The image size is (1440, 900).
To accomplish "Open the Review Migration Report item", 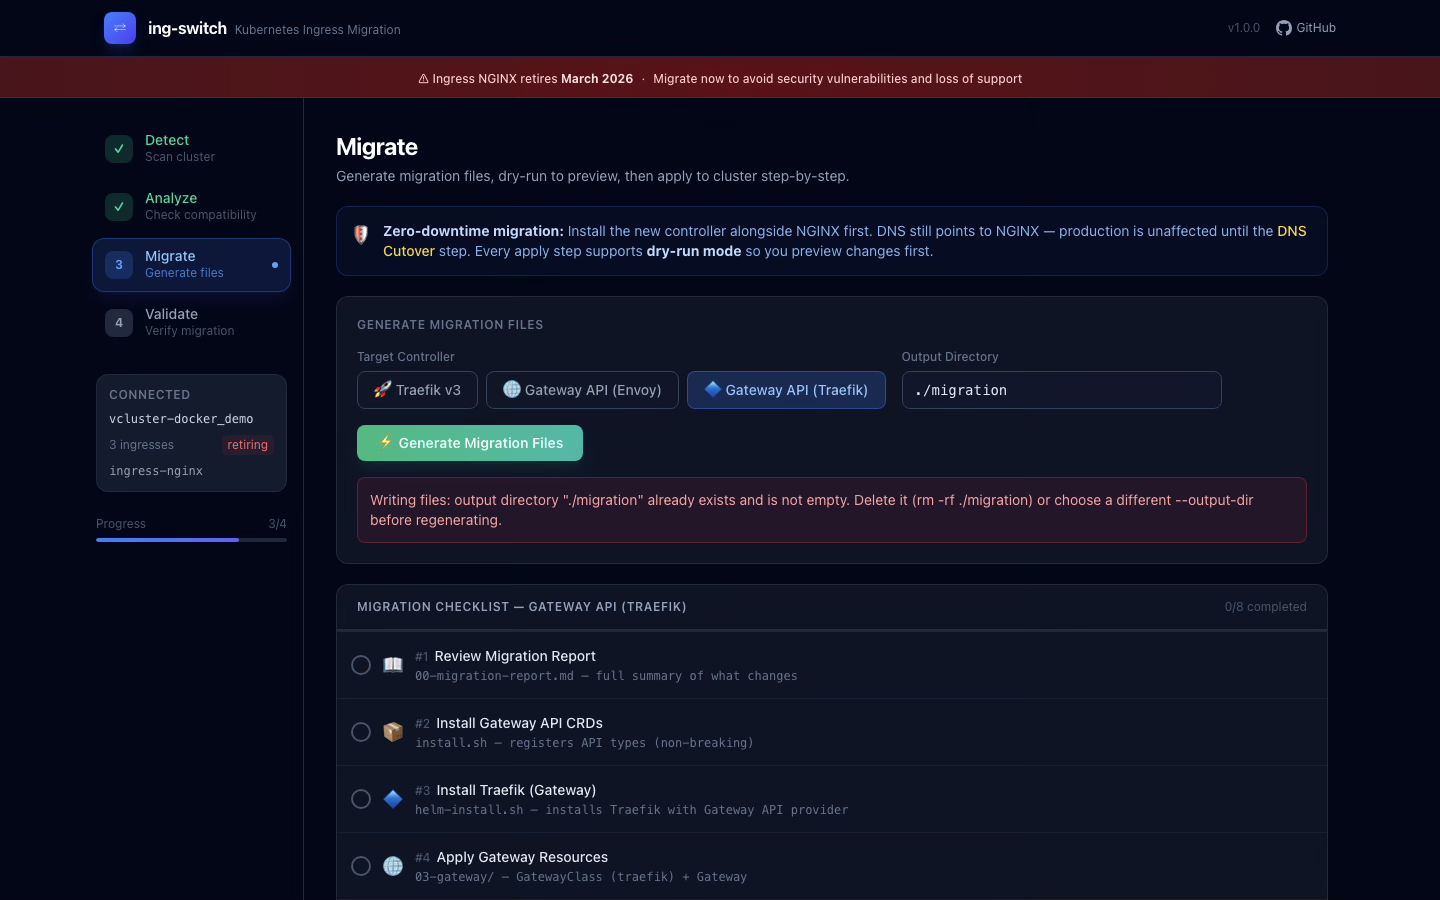I will coord(832,665).
